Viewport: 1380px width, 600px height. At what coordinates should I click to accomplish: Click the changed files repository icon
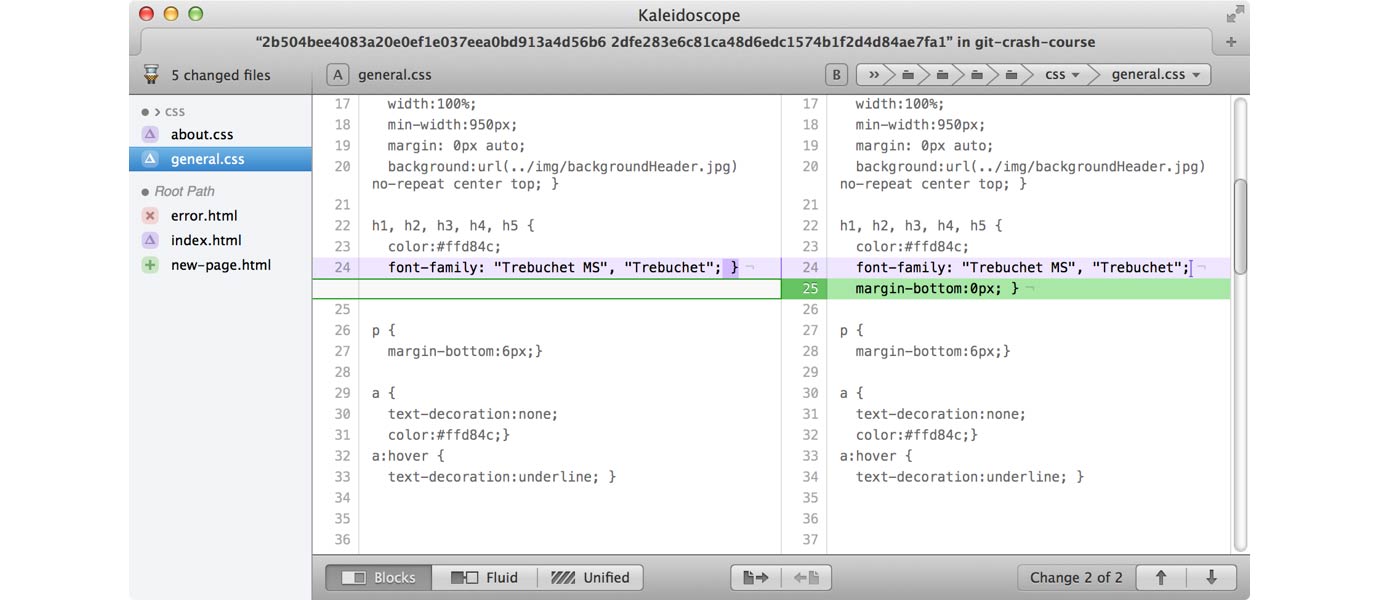(x=151, y=74)
